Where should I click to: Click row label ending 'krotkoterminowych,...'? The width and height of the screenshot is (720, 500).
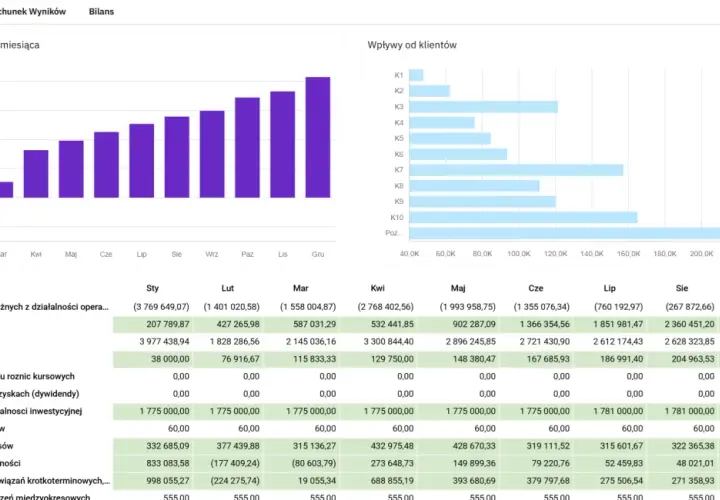coord(55,481)
